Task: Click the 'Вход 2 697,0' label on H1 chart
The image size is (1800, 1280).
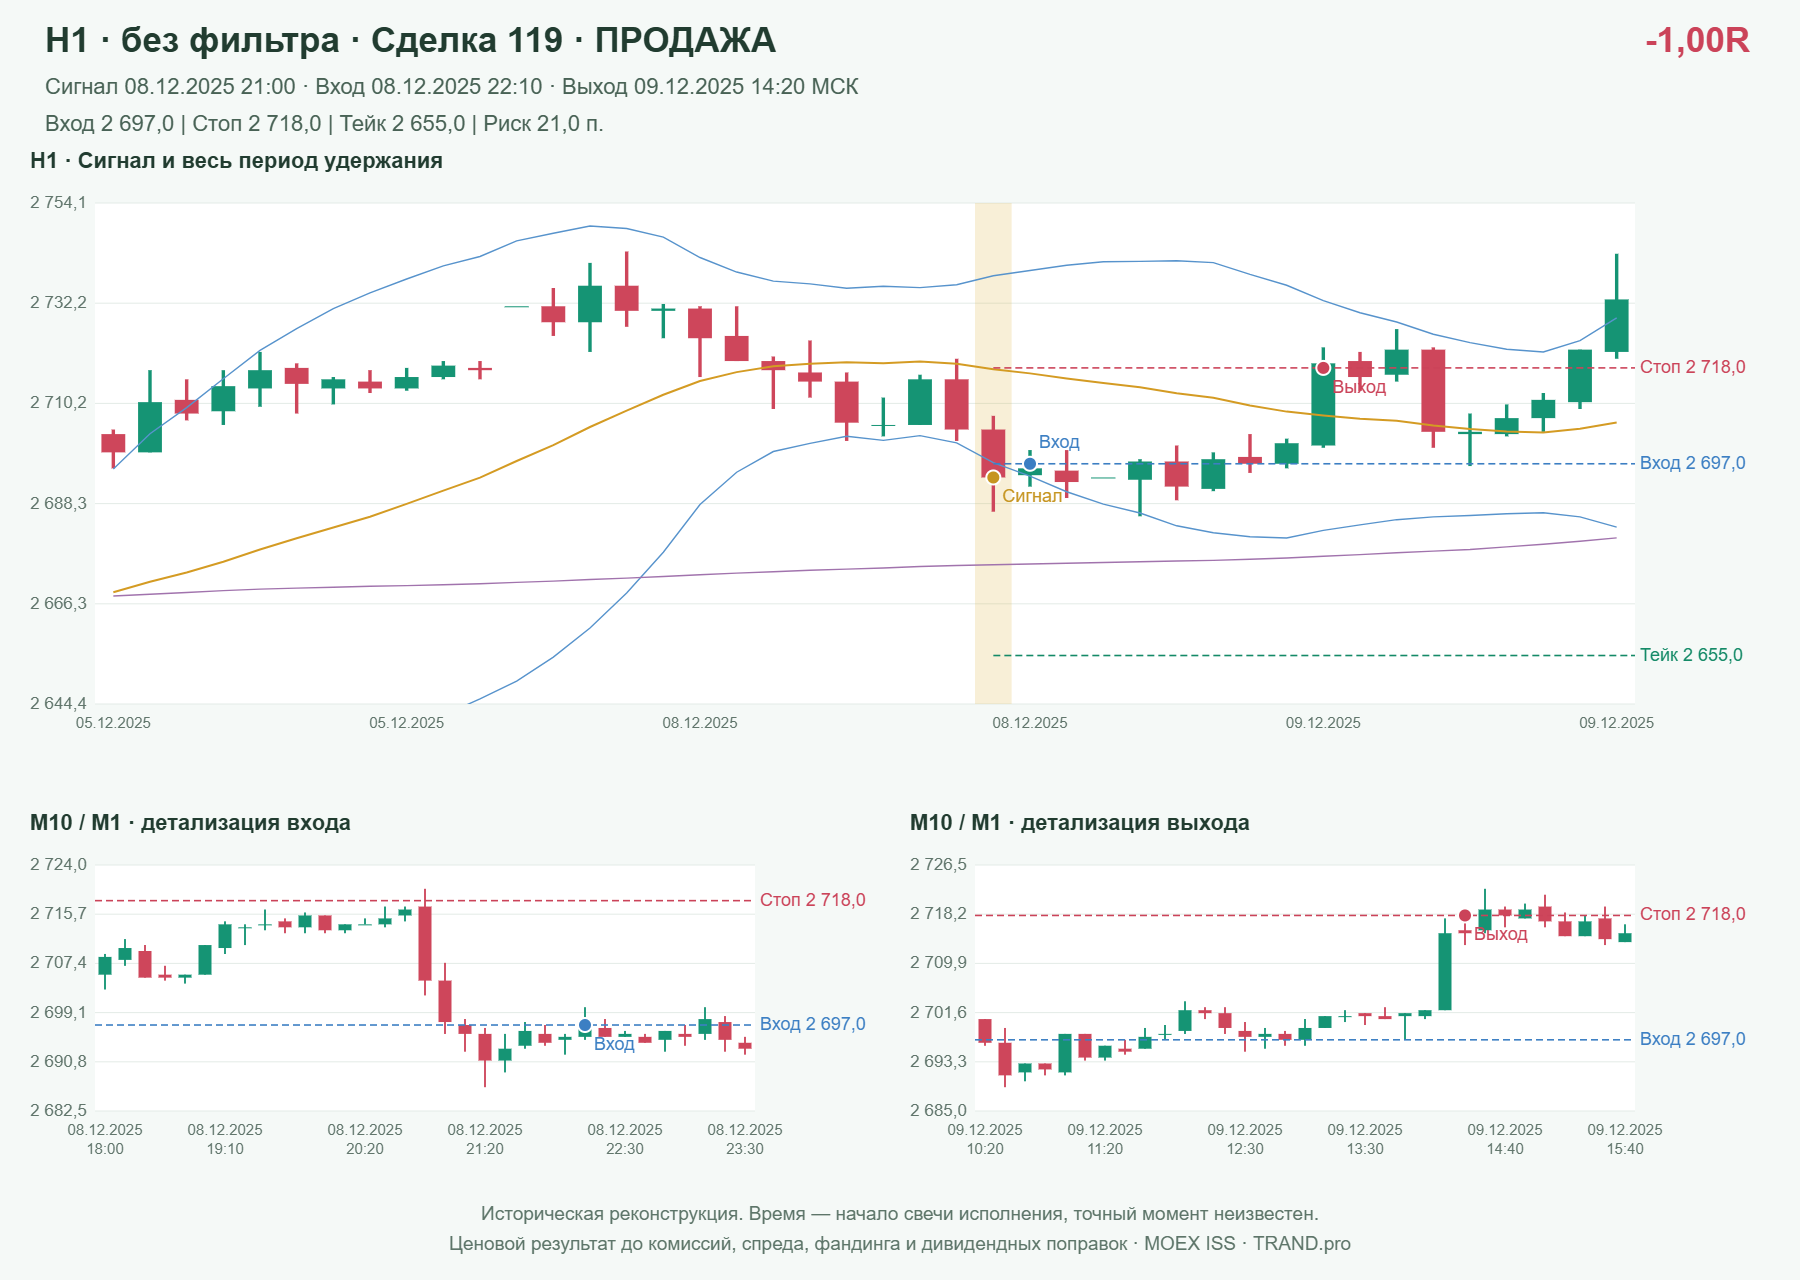Action: tap(1692, 463)
